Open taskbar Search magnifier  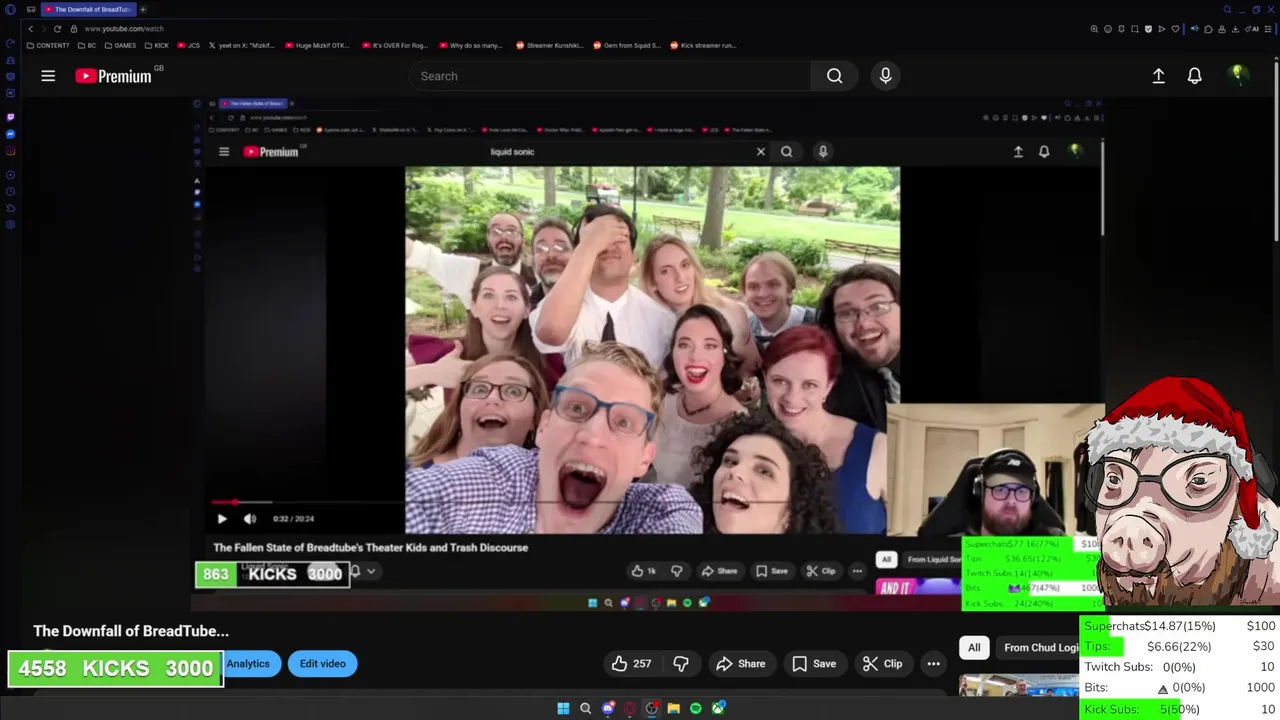point(586,708)
